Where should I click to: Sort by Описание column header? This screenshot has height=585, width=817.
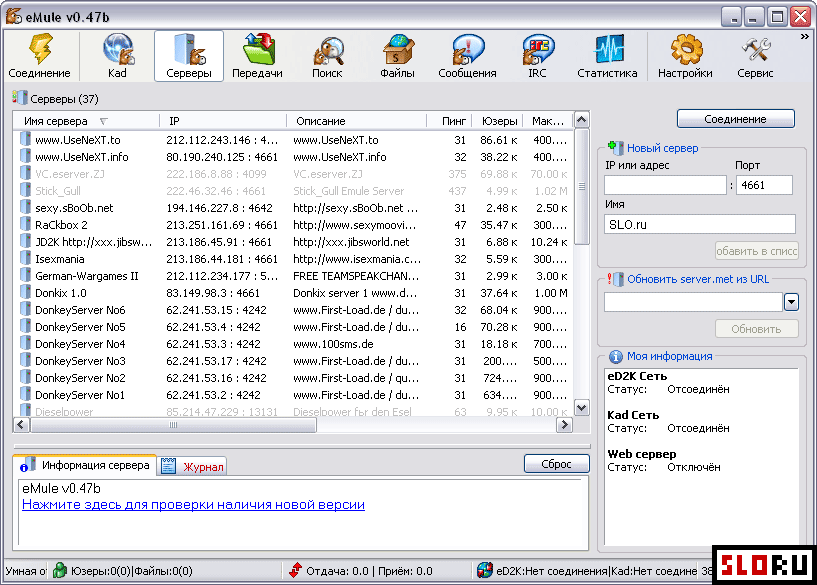pyautogui.click(x=357, y=121)
